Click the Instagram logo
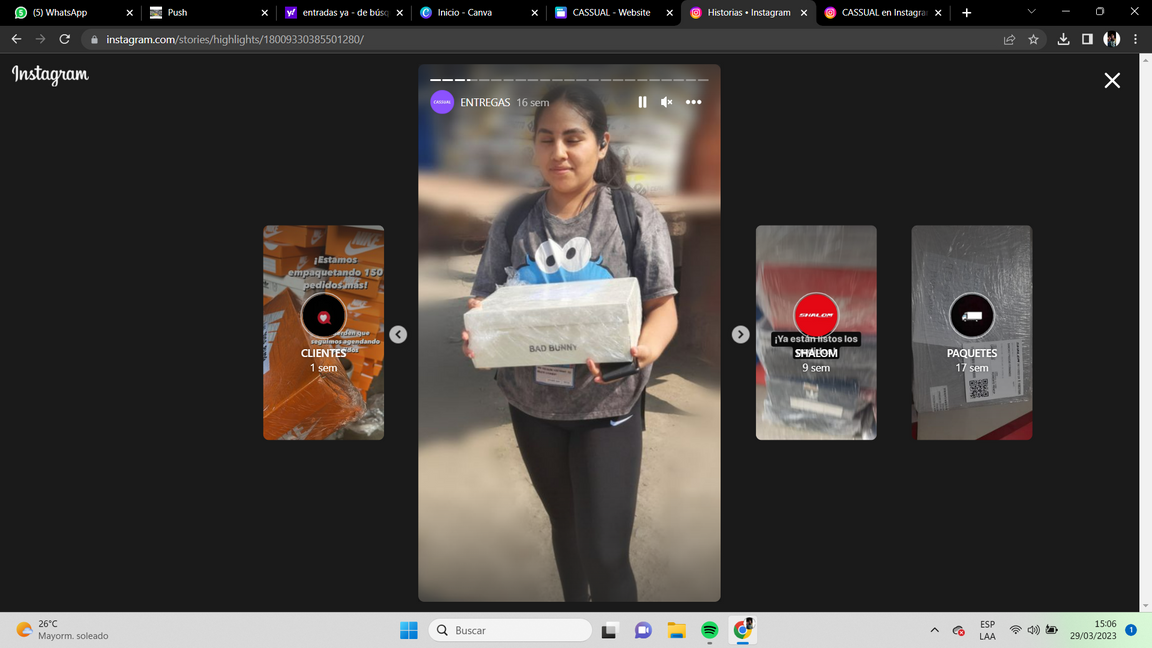Viewport: 1152px width, 648px height. pyautogui.click(x=50, y=75)
